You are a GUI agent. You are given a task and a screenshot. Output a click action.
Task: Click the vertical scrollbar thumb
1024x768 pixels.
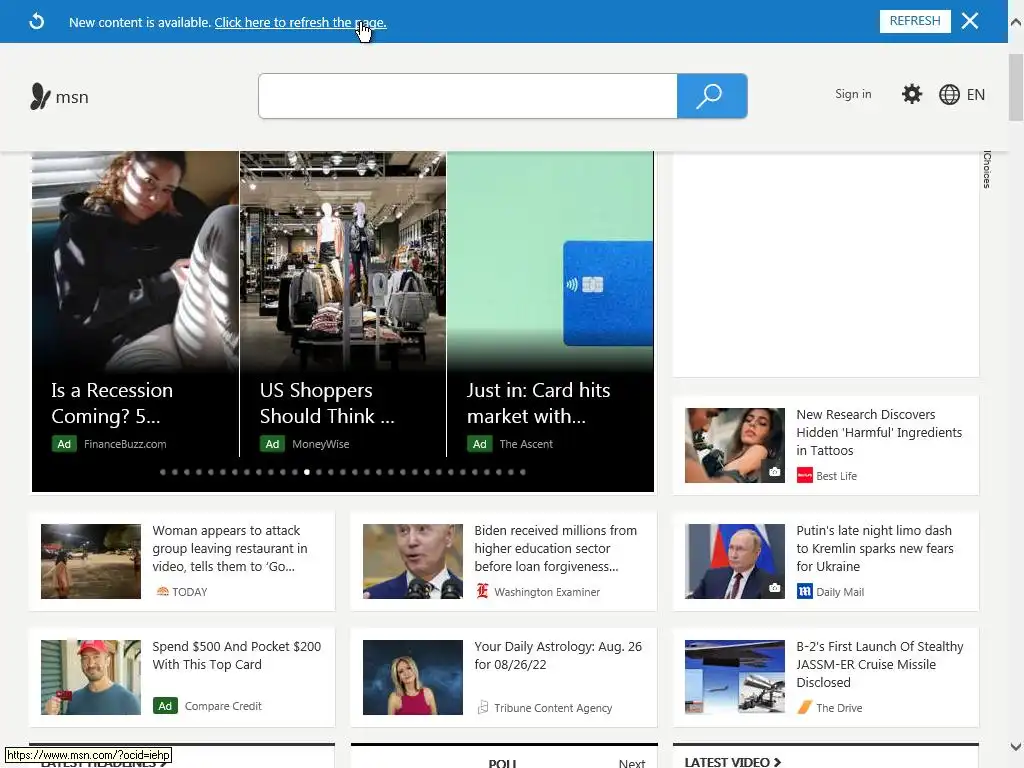[1016, 88]
